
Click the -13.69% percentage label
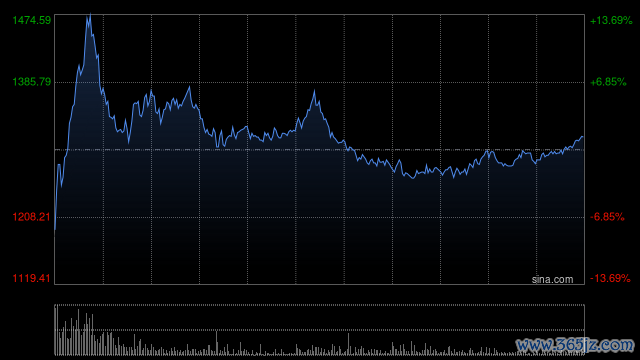pyautogui.click(x=610, y=278)
